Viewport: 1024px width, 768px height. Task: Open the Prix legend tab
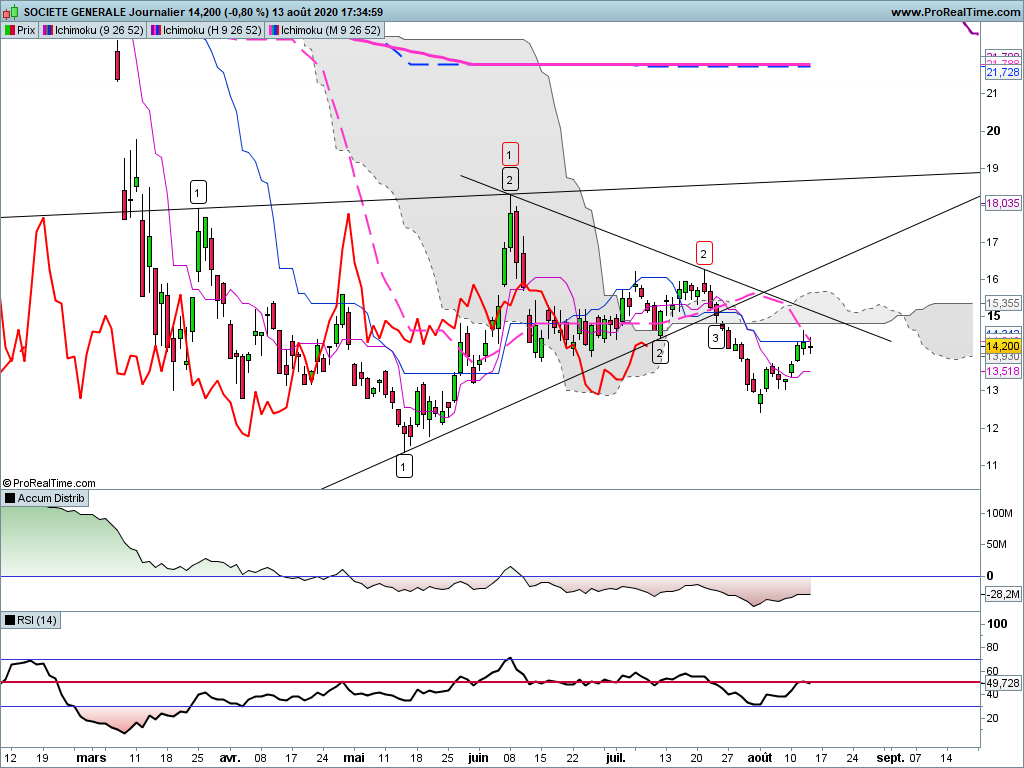coord(26,31)
